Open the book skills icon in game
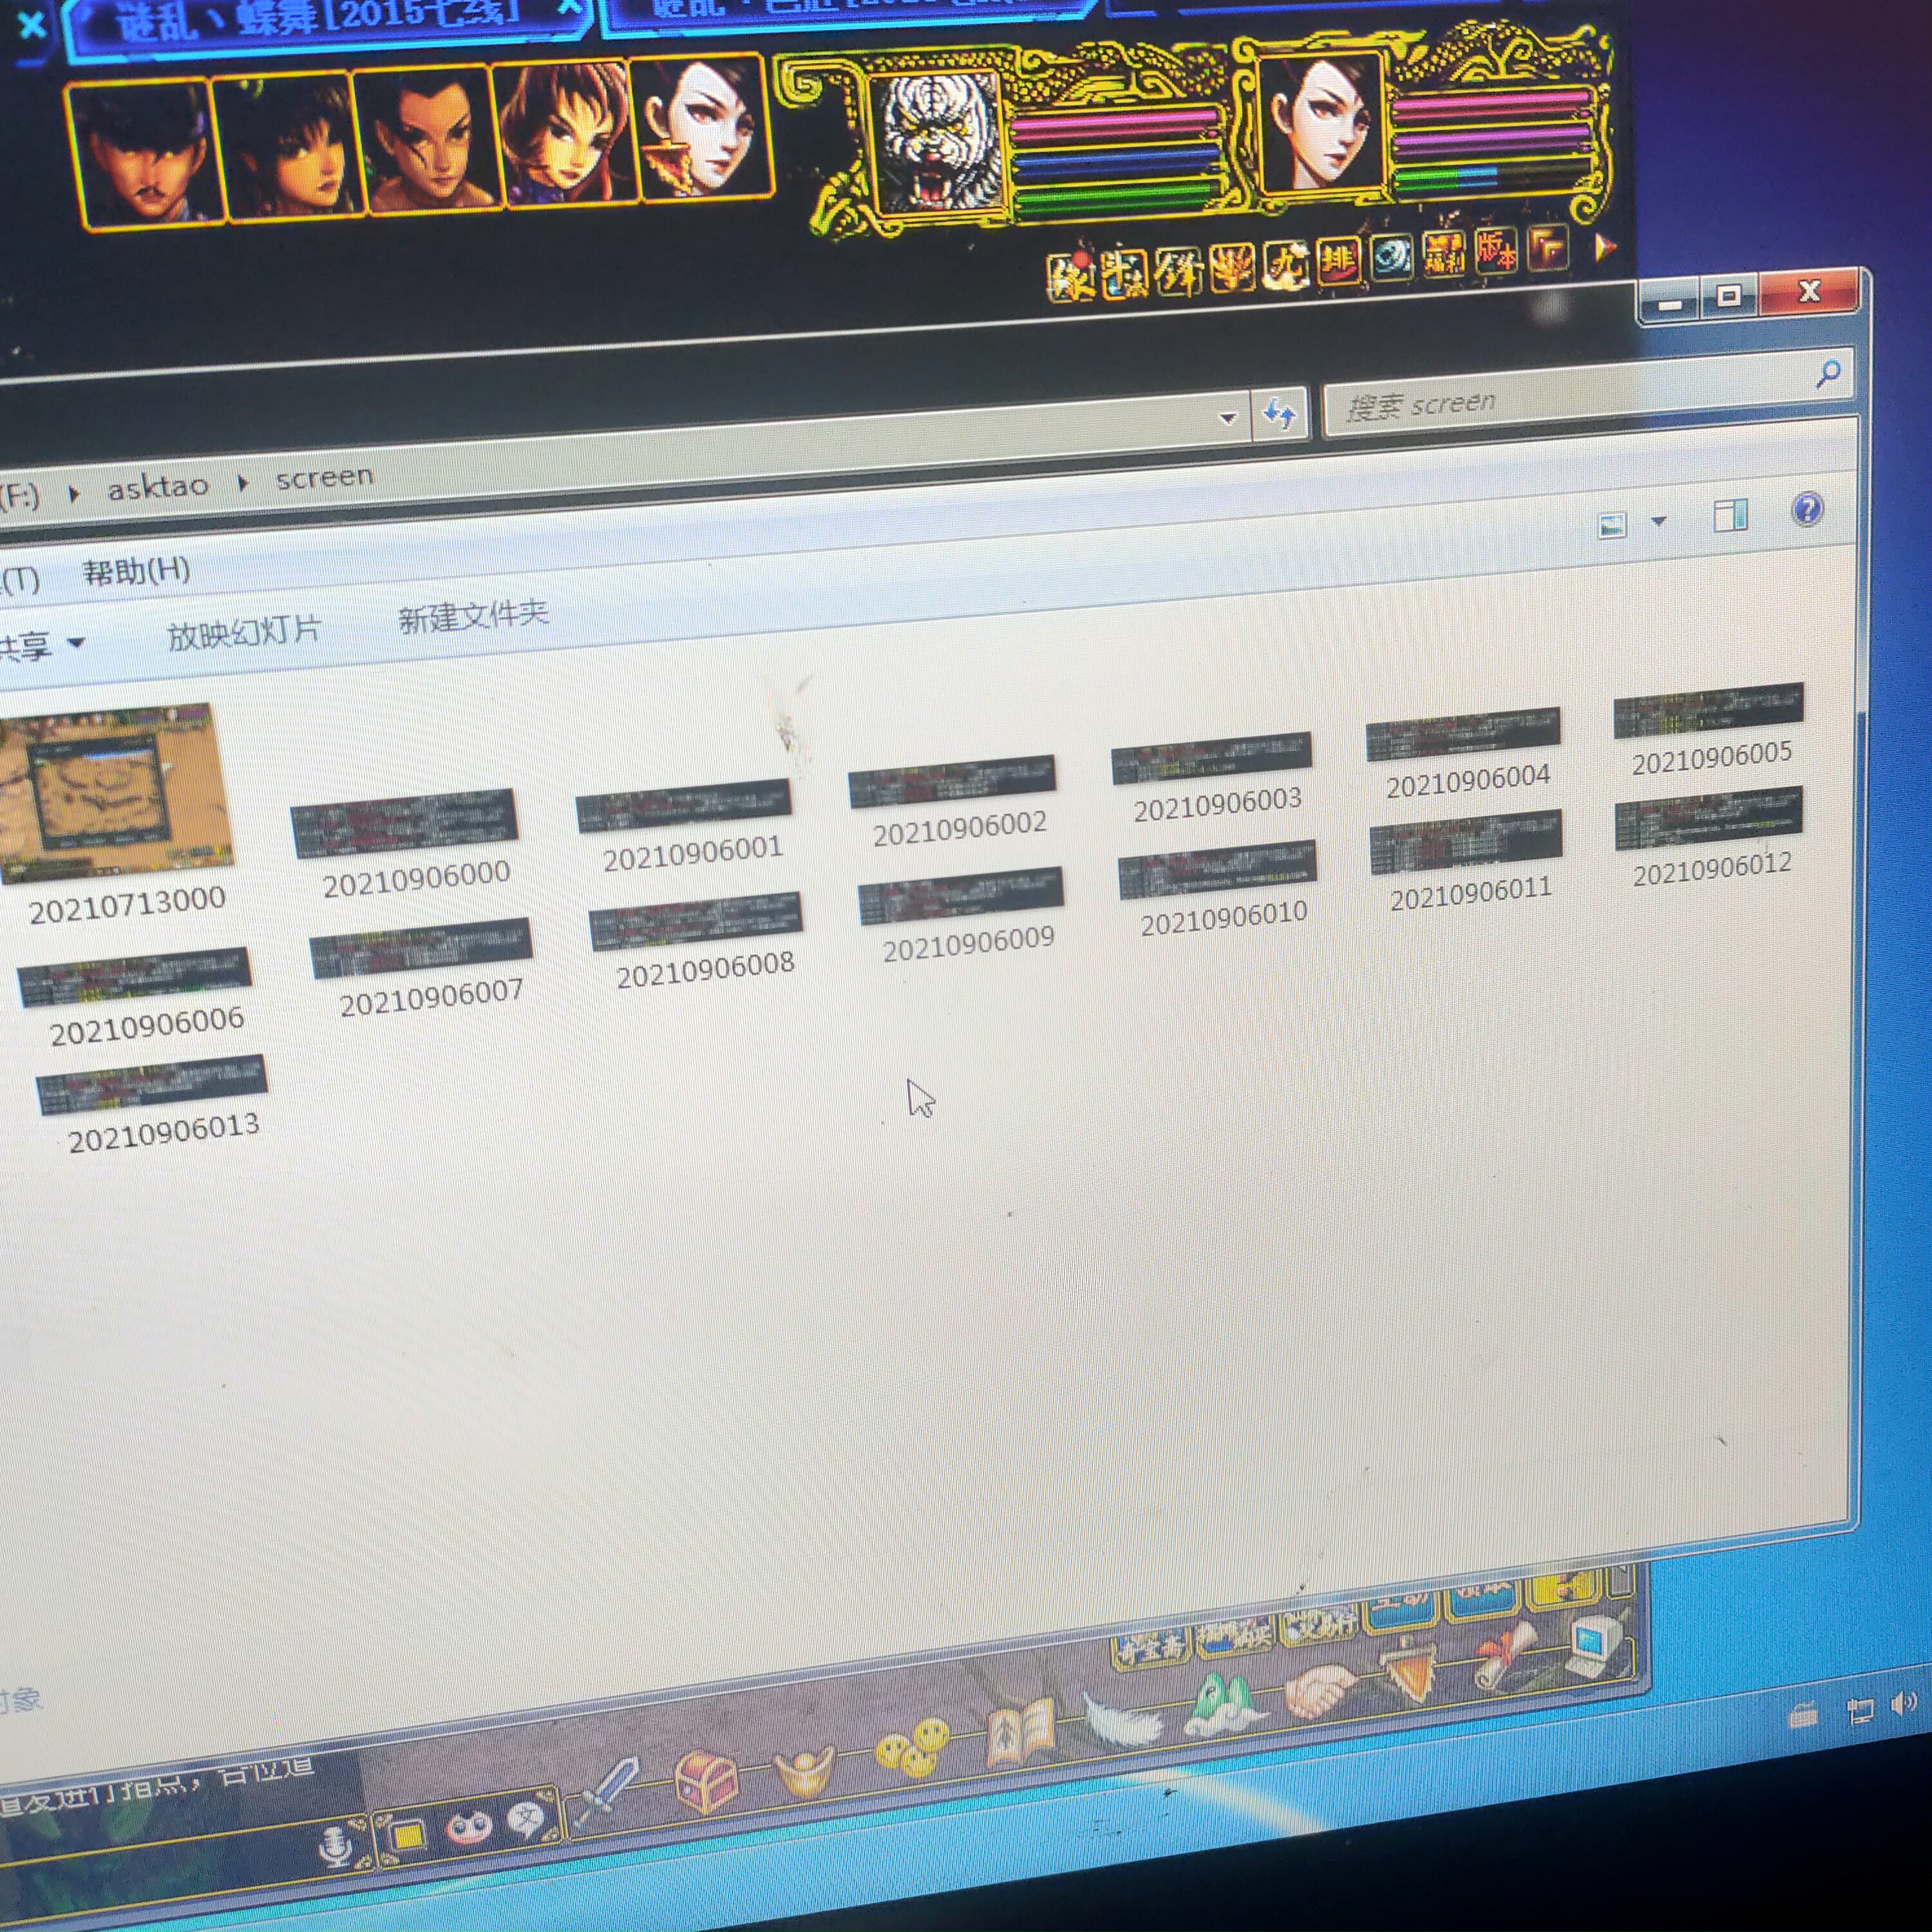Image resolution: width=1932 pixels, height=1932 pixels. 1019,1733
